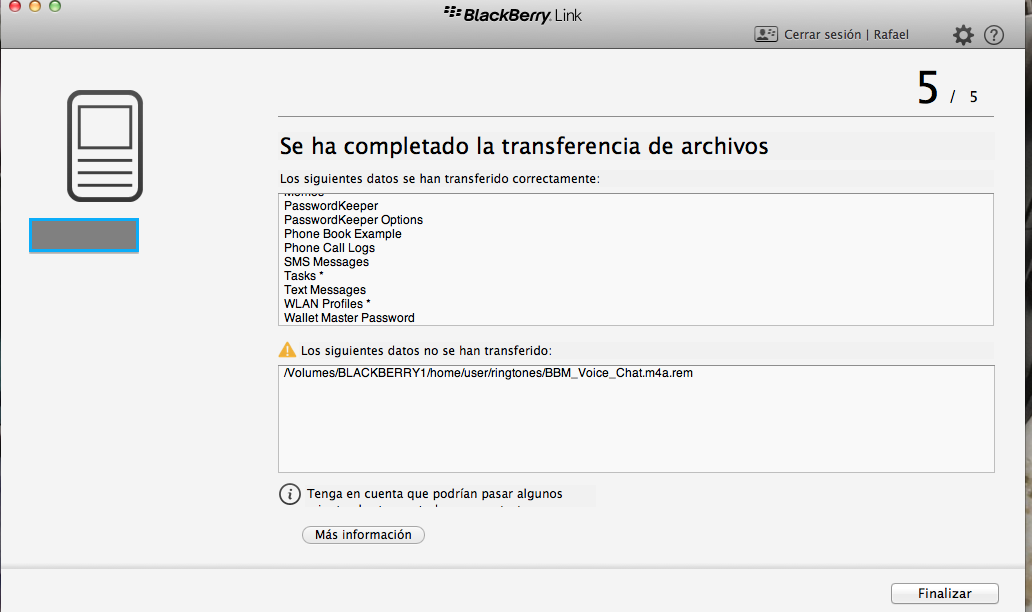Select the gray device name box
Image resolution: width=1032 pixels, height=612 pixels.
point(84,235)
